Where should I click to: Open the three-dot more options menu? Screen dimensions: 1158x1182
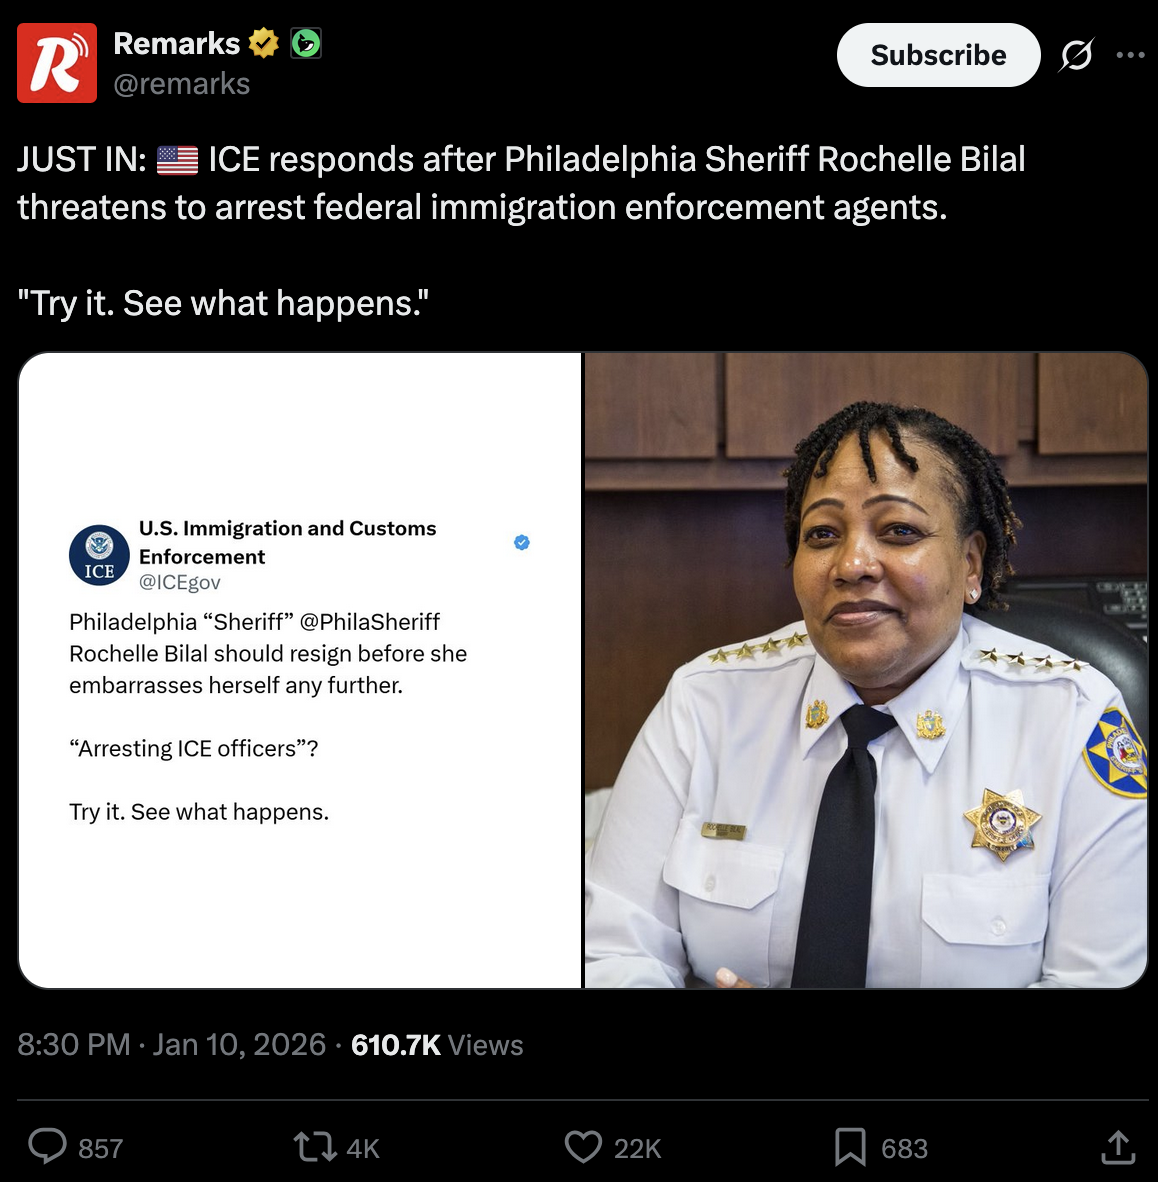point(1130,55)
